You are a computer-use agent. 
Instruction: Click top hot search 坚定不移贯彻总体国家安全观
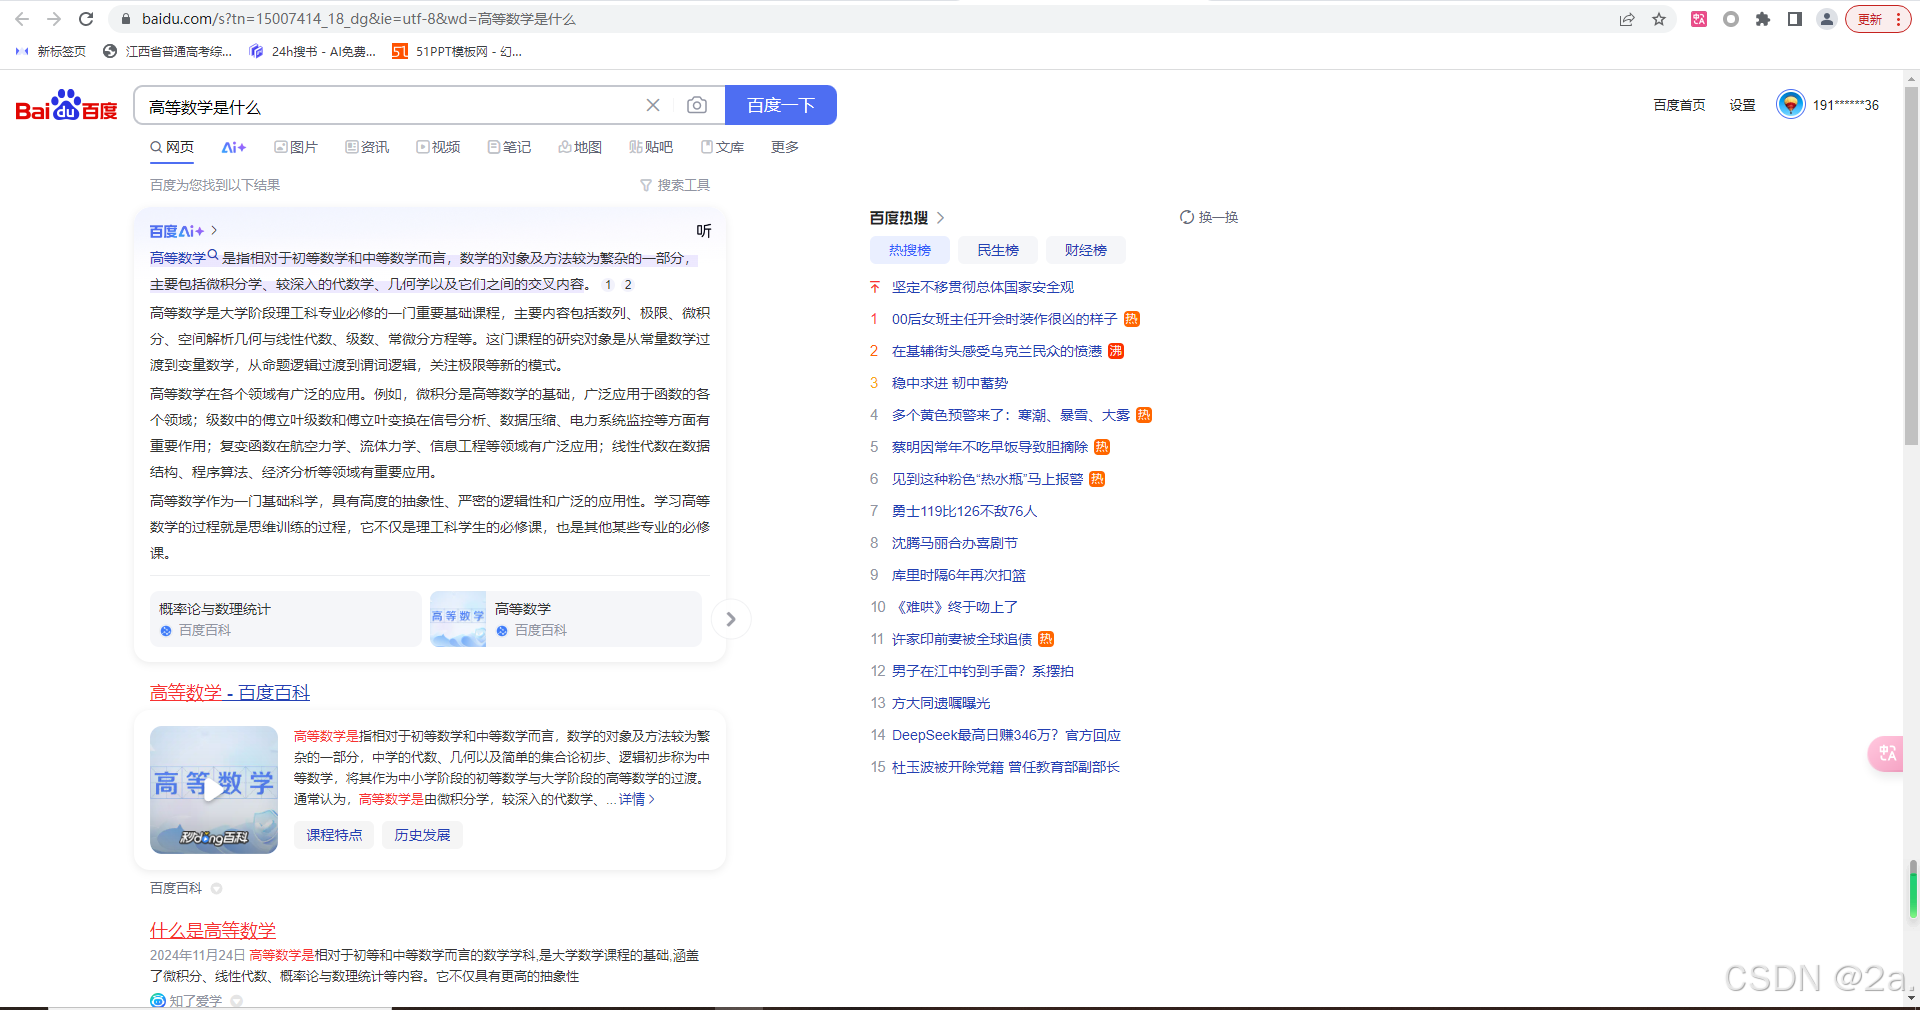983,287
